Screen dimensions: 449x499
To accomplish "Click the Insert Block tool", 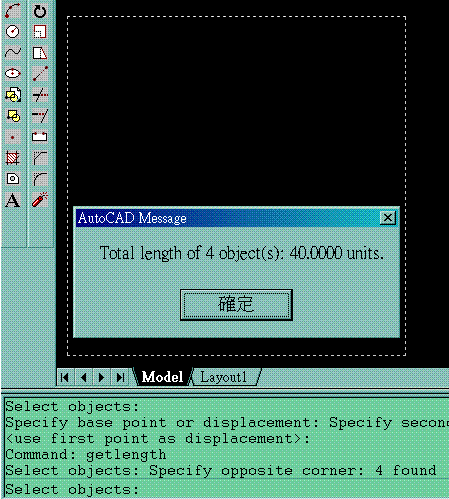I will coord(13,95).
